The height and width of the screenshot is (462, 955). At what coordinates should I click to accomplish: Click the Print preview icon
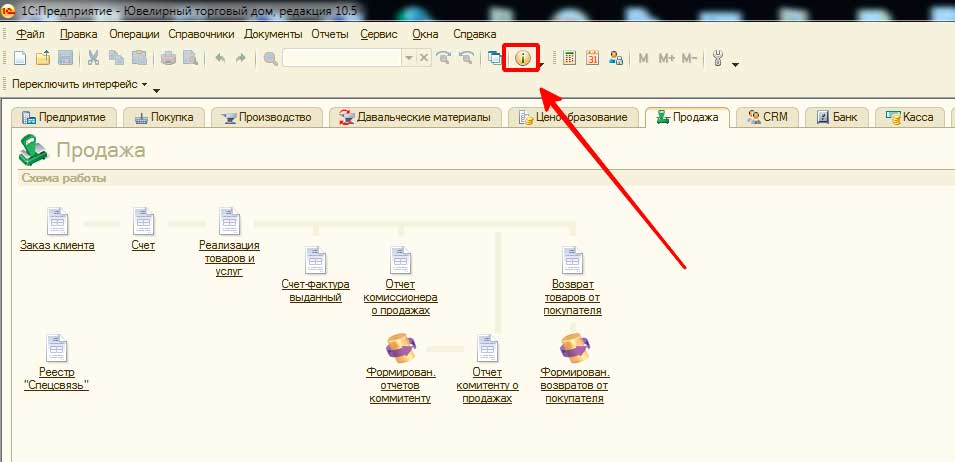tap(191, 58)
